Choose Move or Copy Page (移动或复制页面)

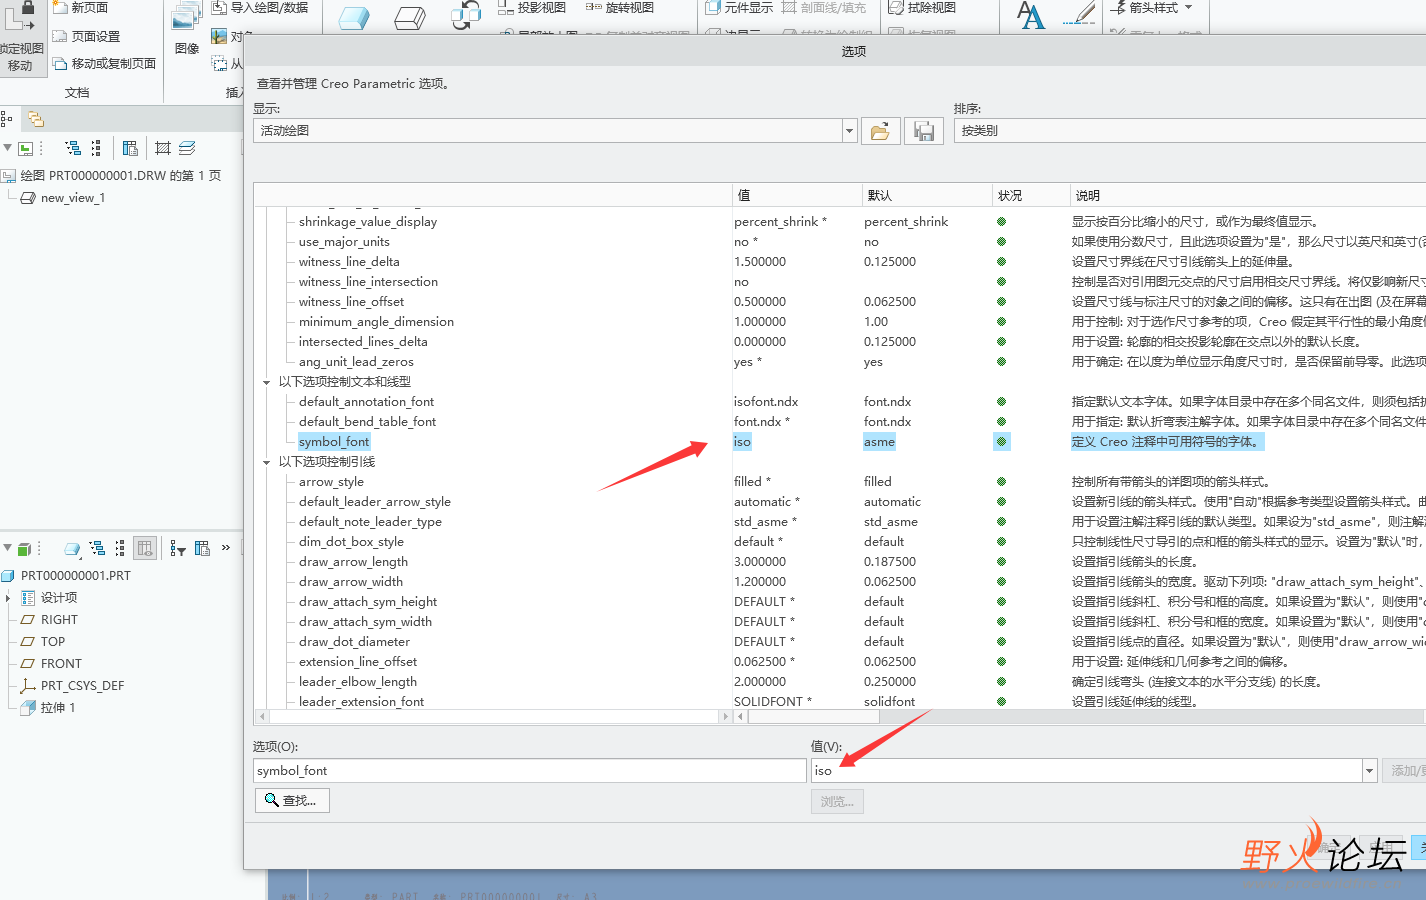[104, 63]
